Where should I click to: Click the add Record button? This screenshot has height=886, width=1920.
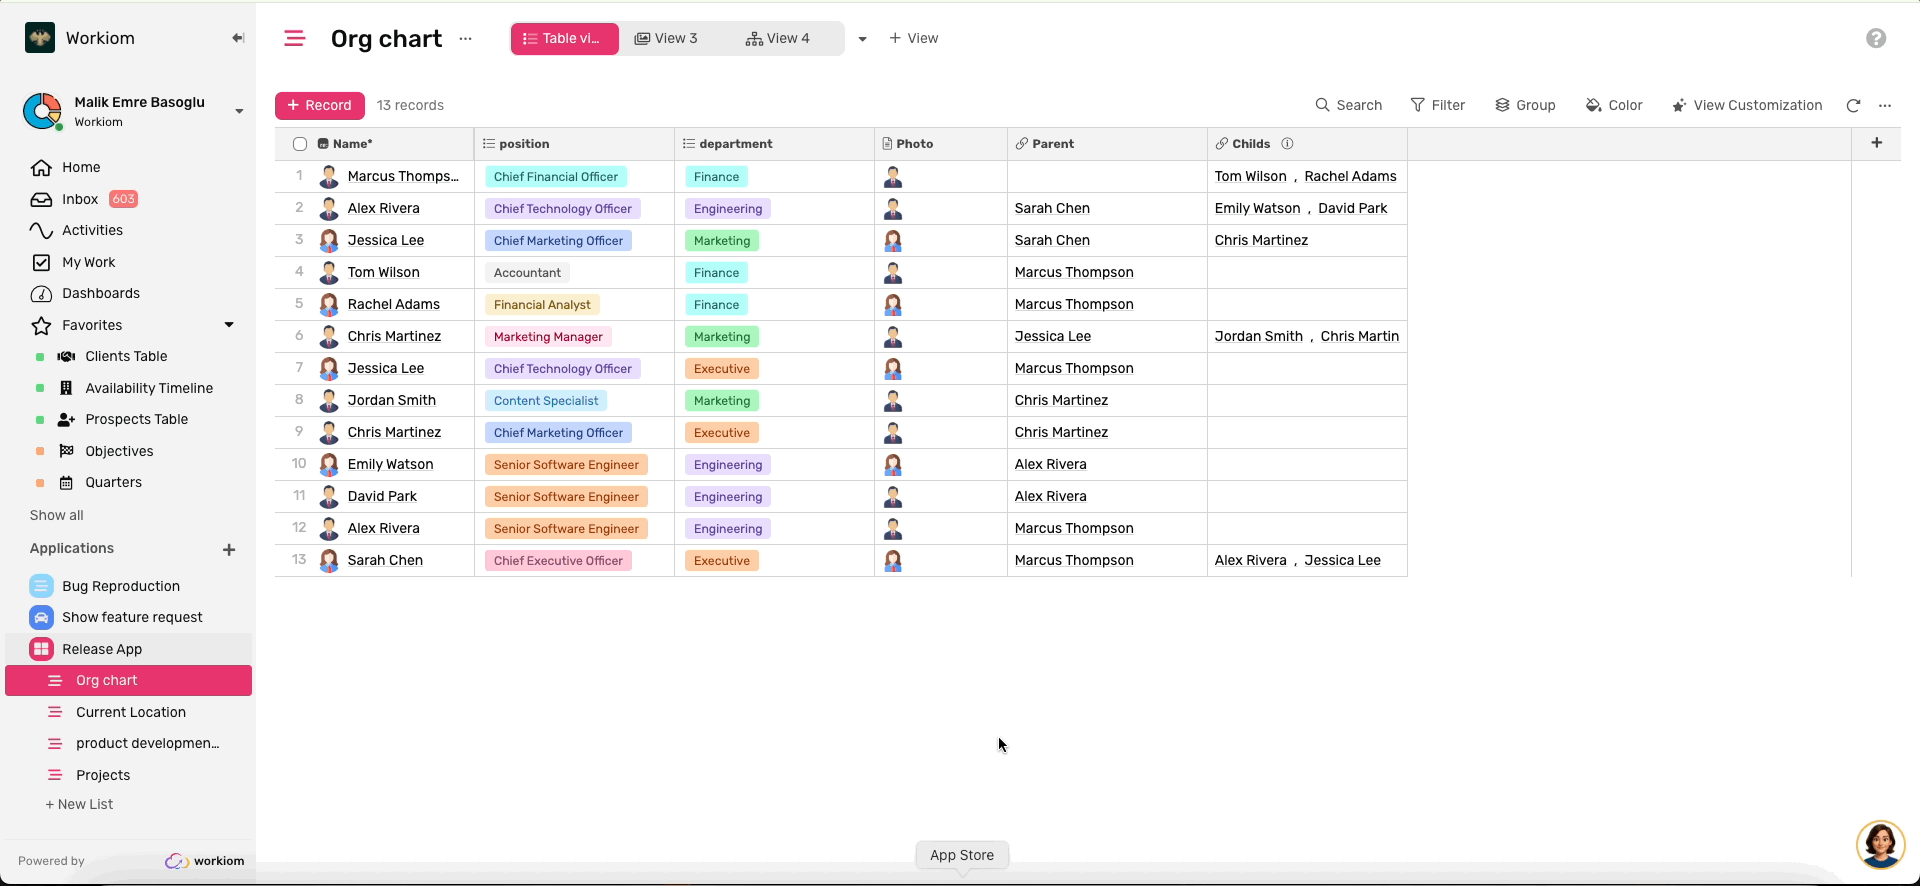(319, 105)
